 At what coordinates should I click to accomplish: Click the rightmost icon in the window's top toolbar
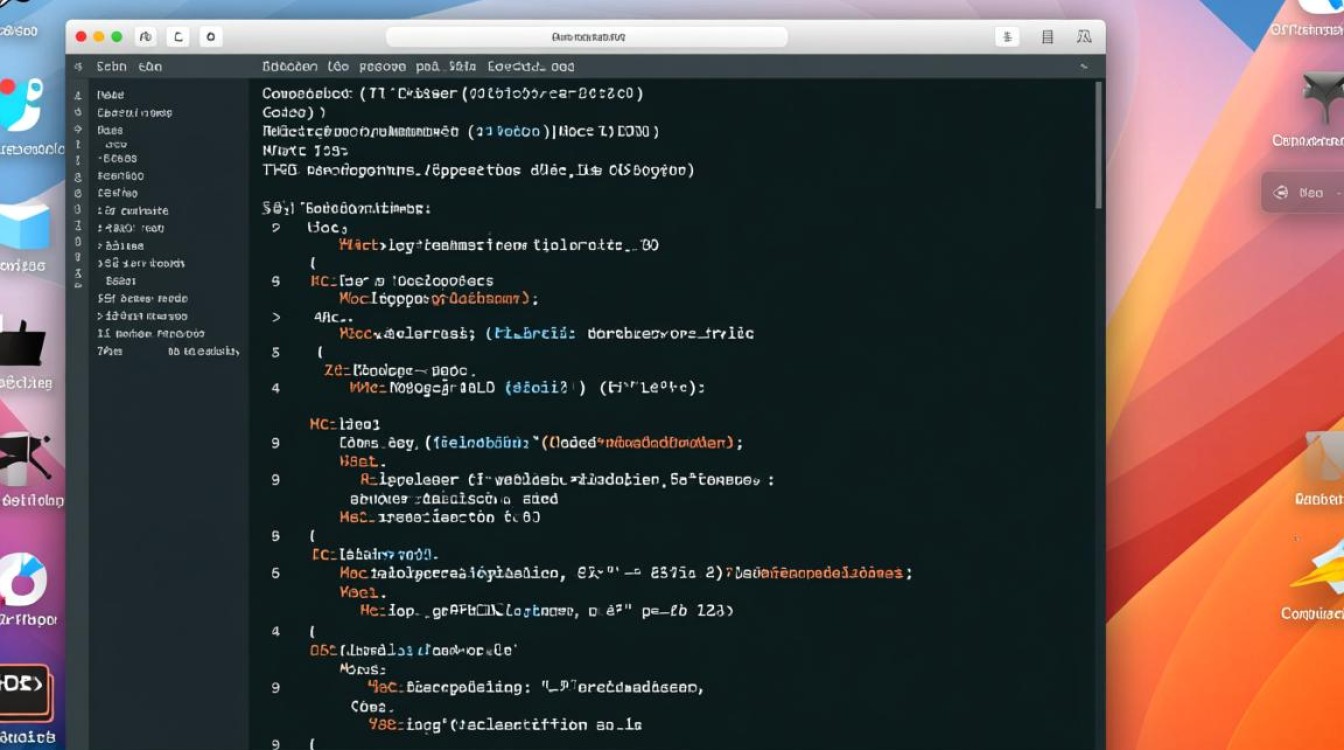point(1084,37)
